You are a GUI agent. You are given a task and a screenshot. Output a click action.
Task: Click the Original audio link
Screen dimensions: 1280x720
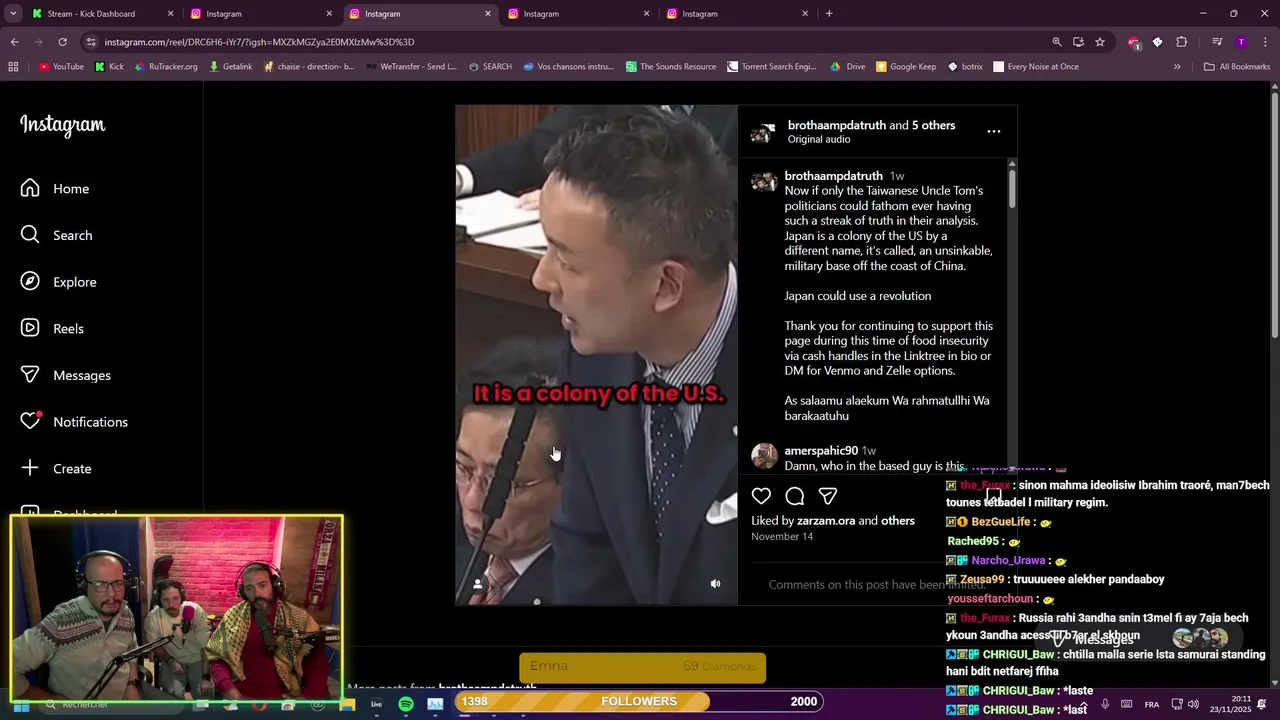click(x=819, y=139)
